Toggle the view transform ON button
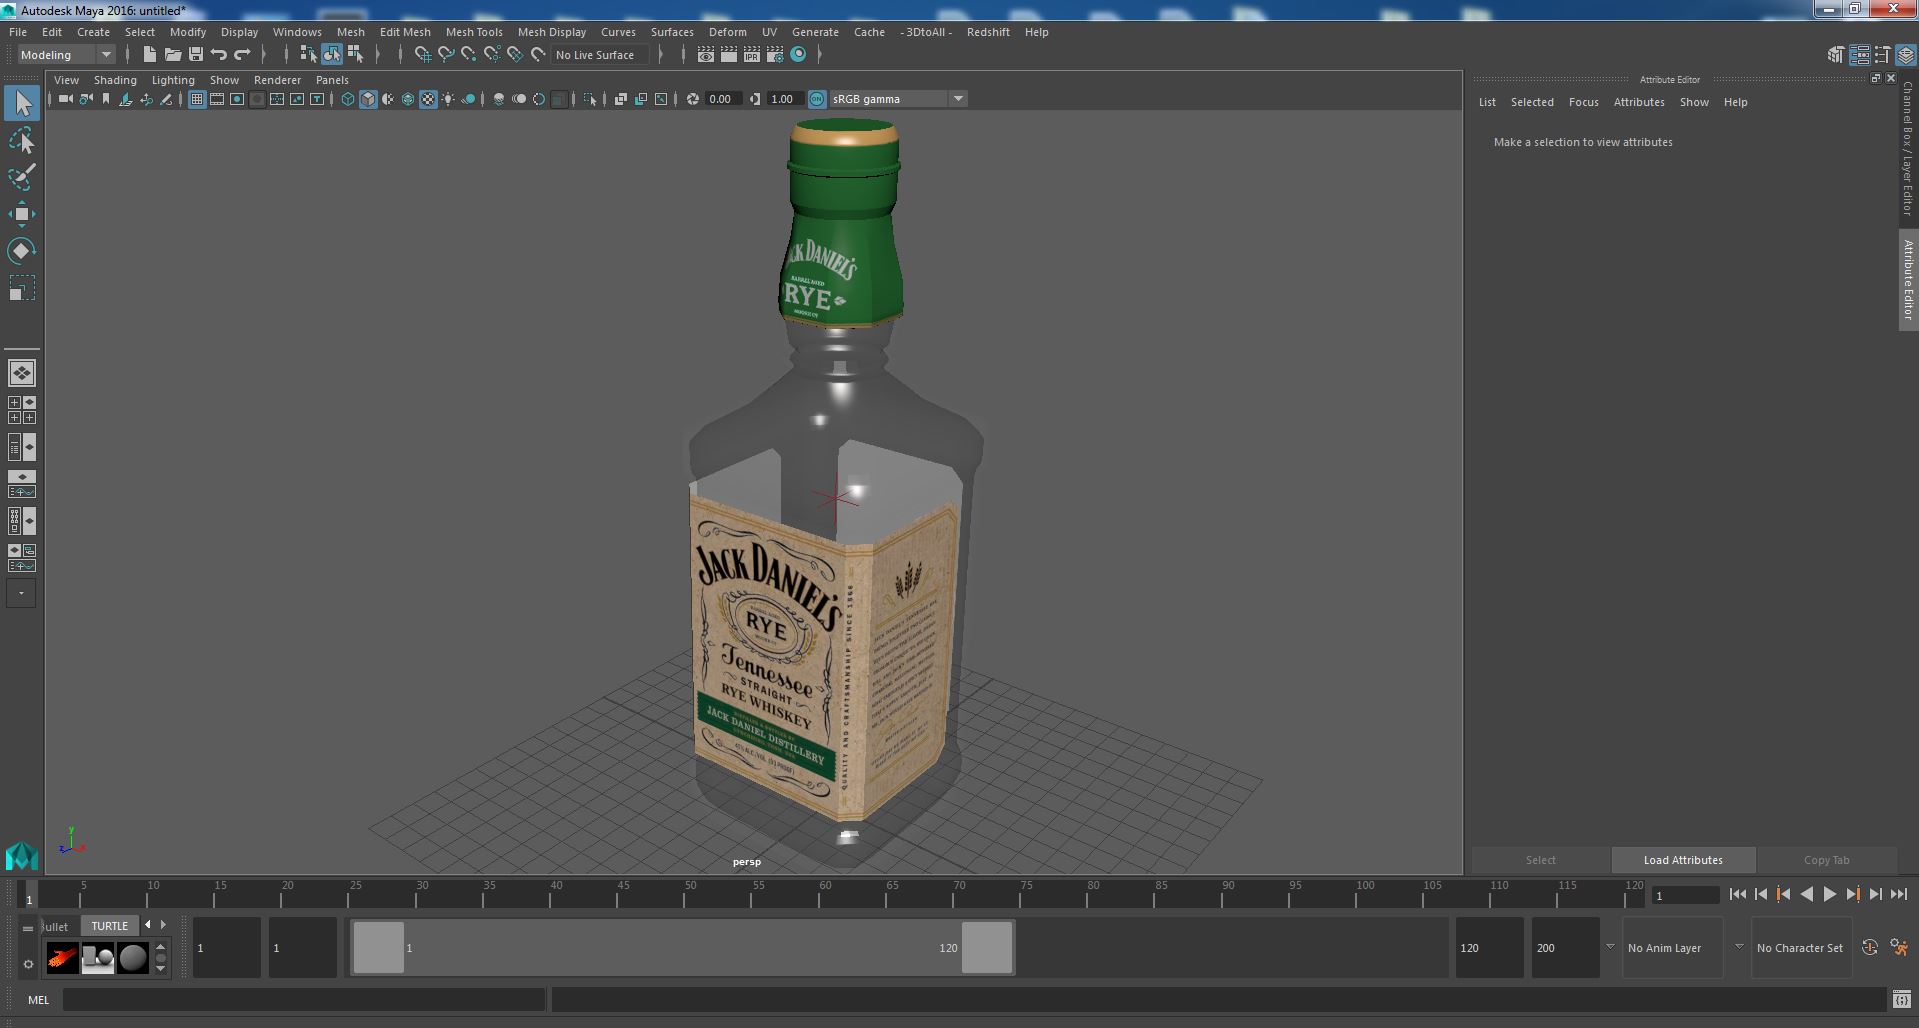Image resolution: width=1919 pixels, height=1028 pixels. (x=817, y=99)
